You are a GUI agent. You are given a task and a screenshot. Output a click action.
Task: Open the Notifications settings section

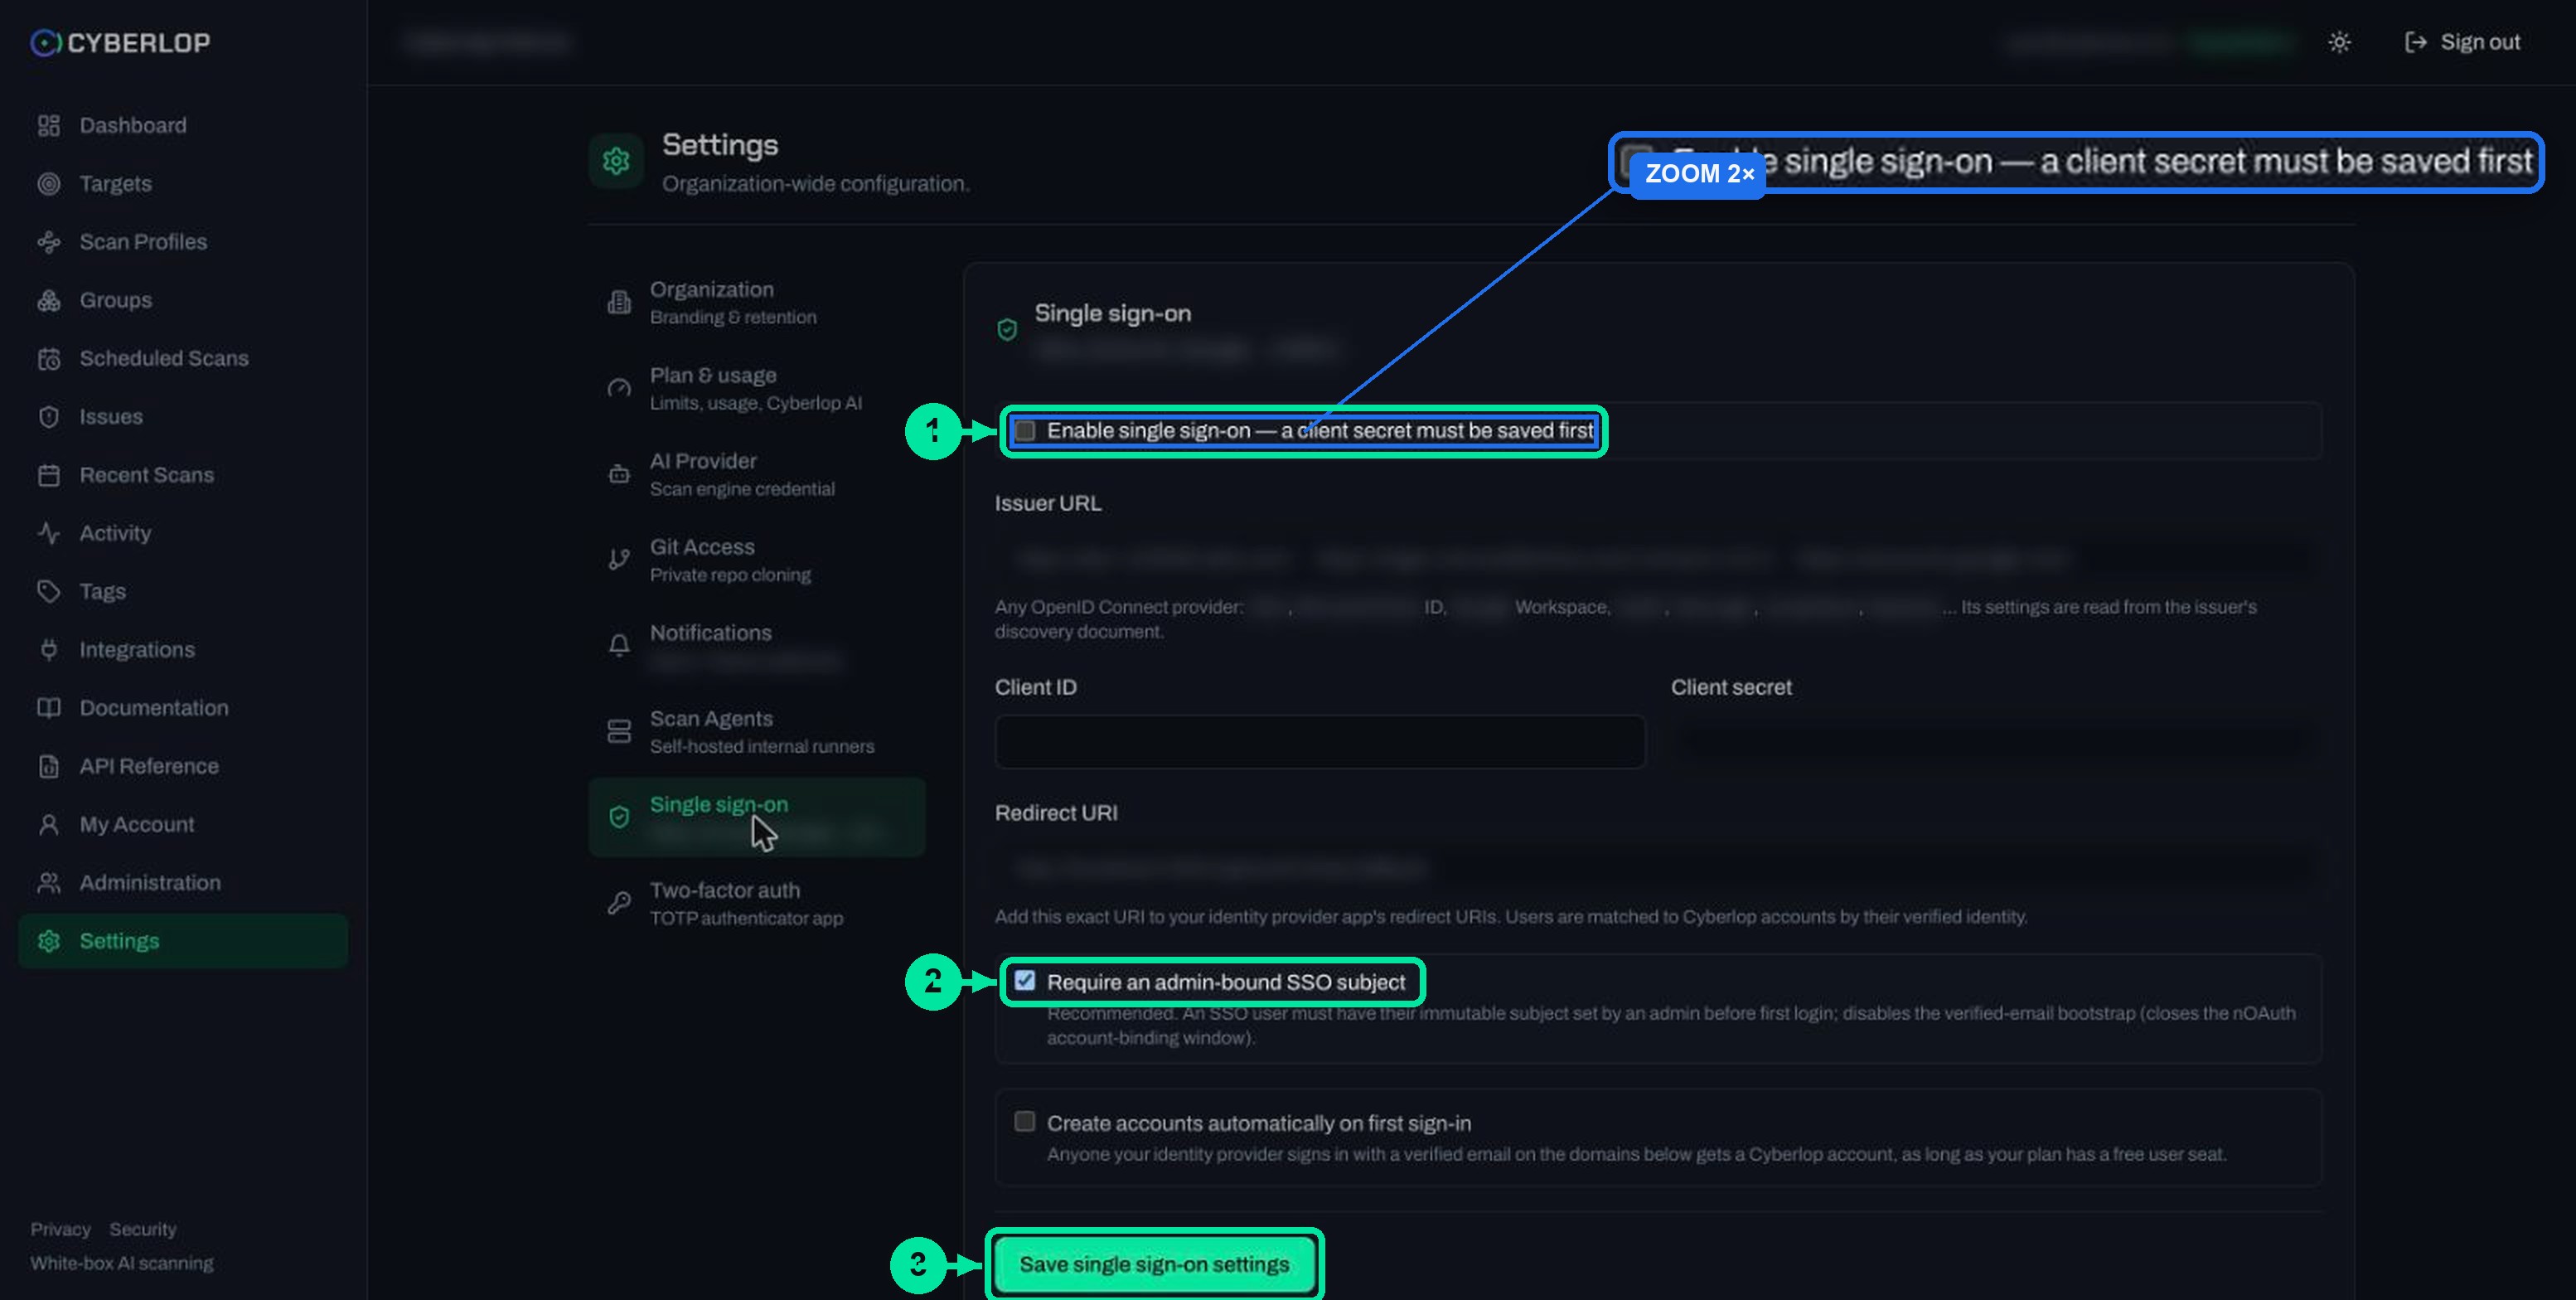pyautogui.click(x=757, y=645)
